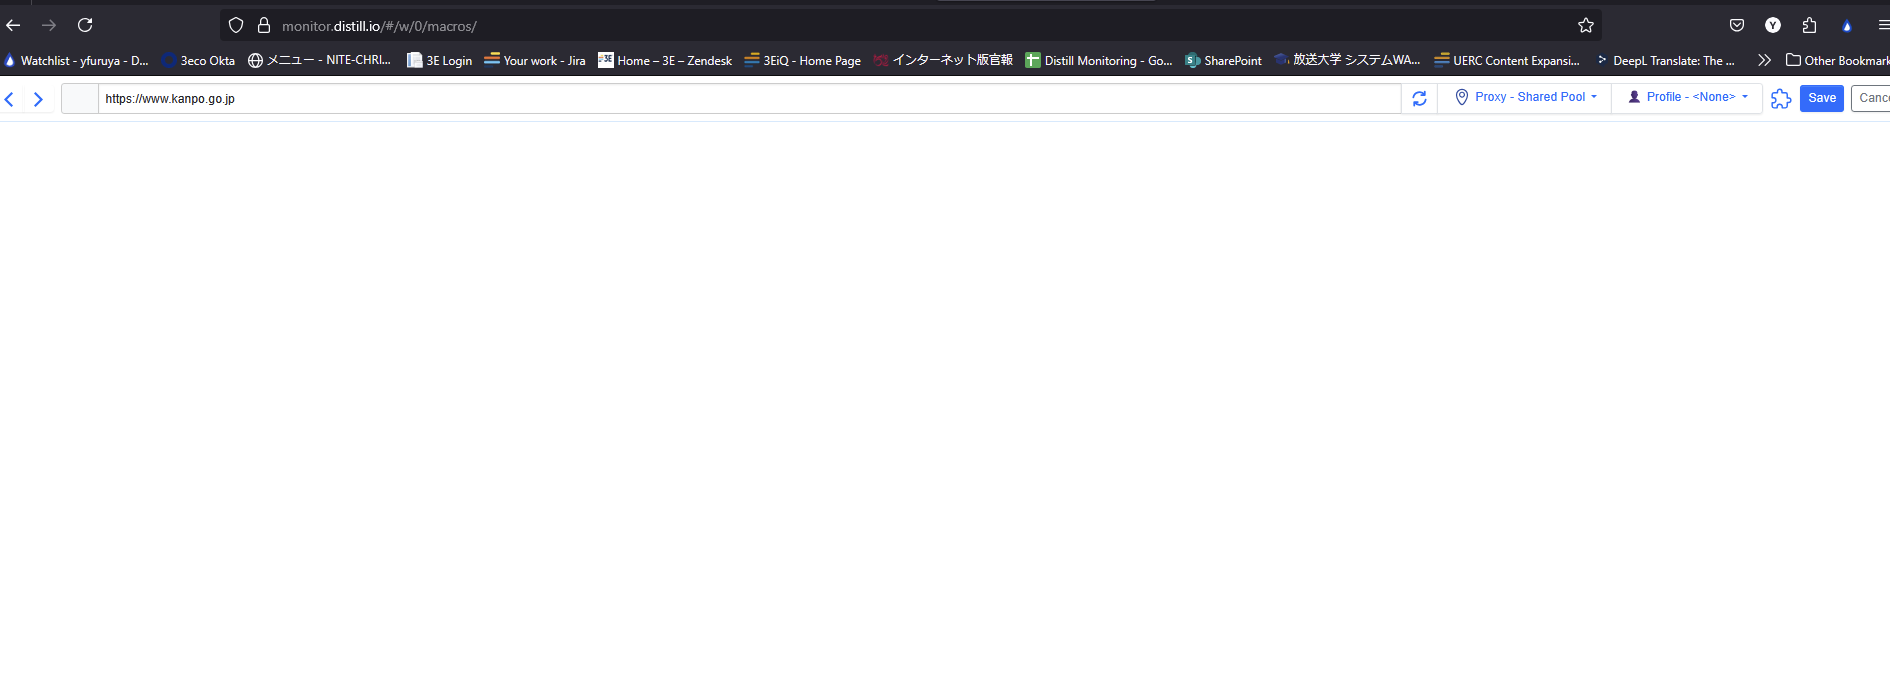Click the browser forward arrow

pos(49,25)
